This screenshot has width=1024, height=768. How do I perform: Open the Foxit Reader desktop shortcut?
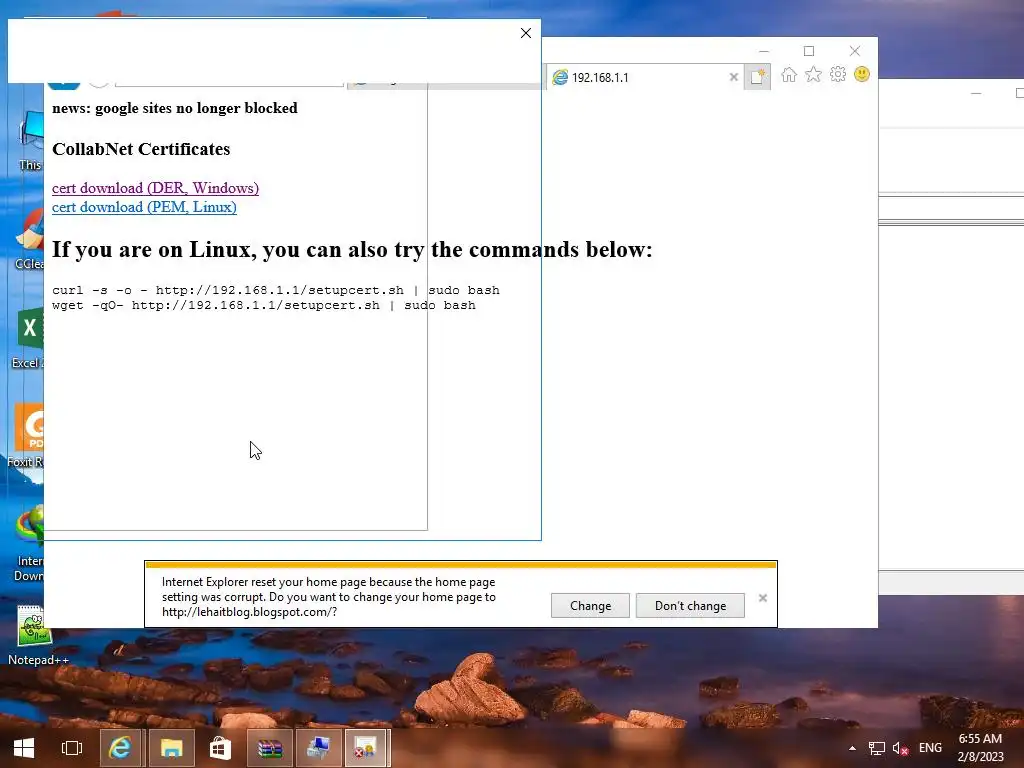[x=26, y=436]
